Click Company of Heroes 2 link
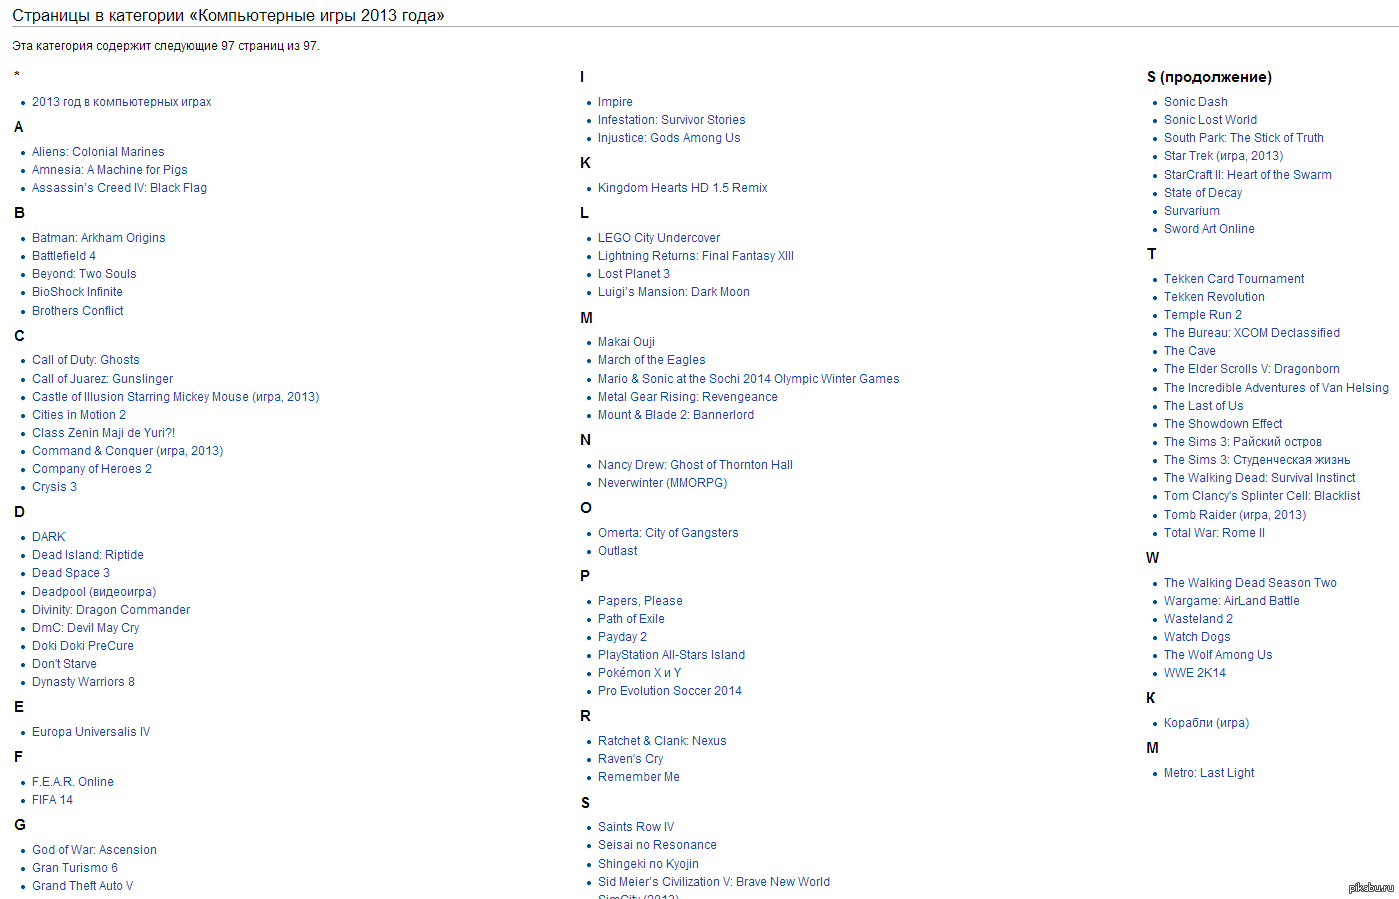The image size is (1399, 899). click(92, 469)
